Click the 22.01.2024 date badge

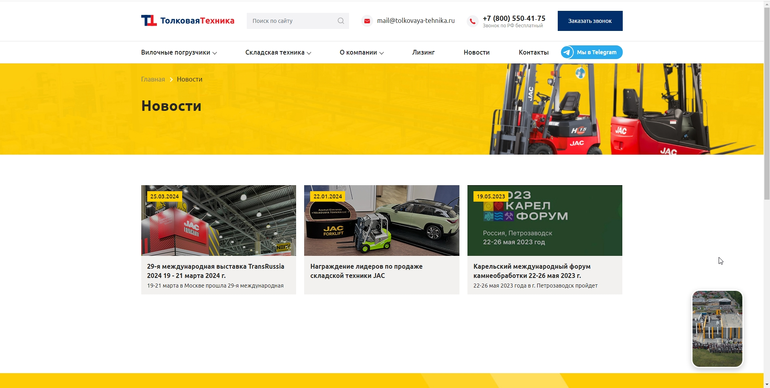328,196
